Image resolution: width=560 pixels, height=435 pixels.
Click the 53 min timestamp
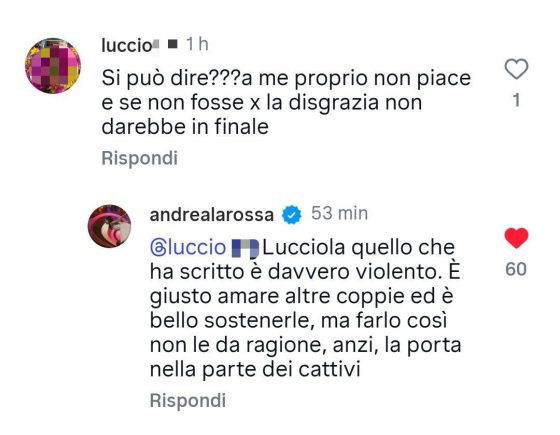(x=339, y=214)
